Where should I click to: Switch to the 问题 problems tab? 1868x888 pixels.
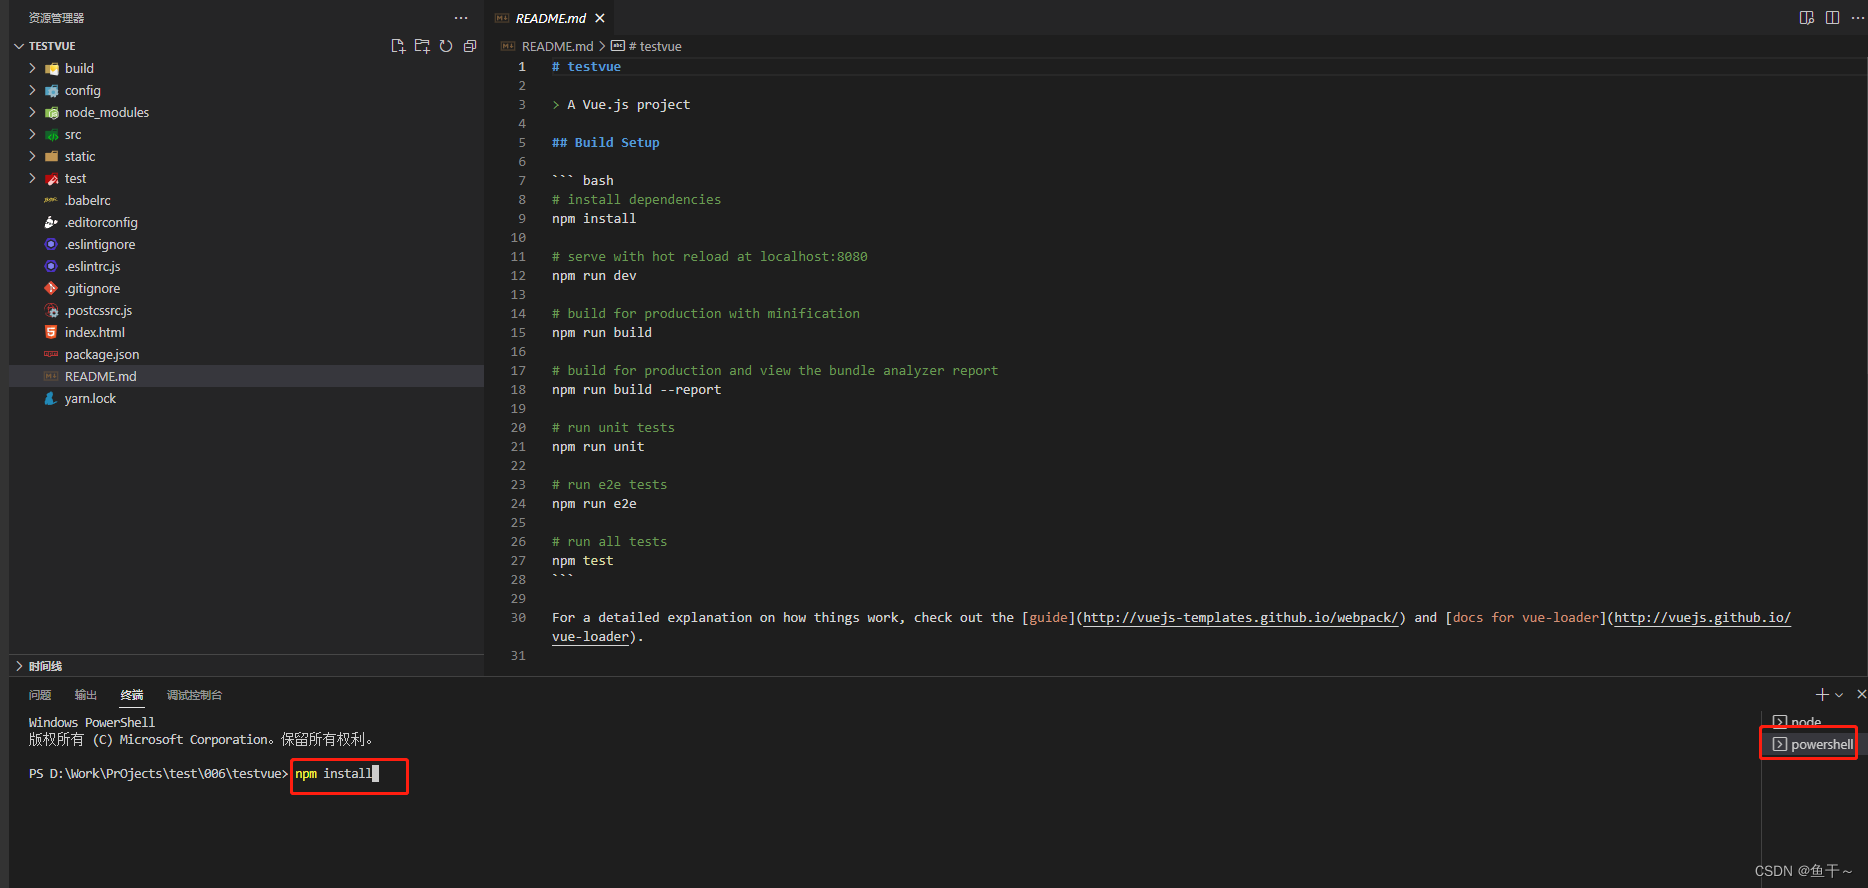pyautogui.click(x=40, y=695)
